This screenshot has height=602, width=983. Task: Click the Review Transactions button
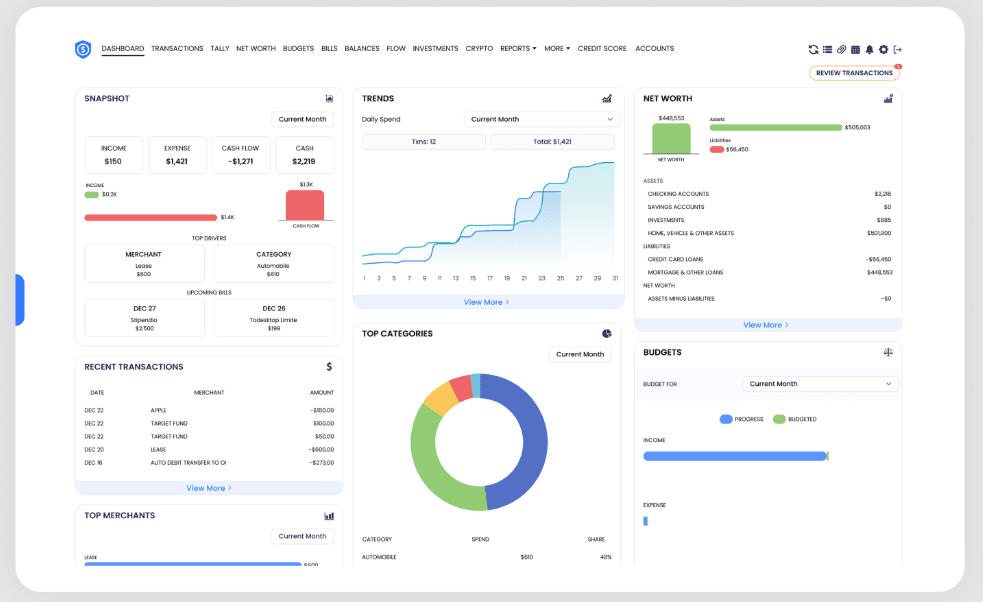[x=854, y=73]
